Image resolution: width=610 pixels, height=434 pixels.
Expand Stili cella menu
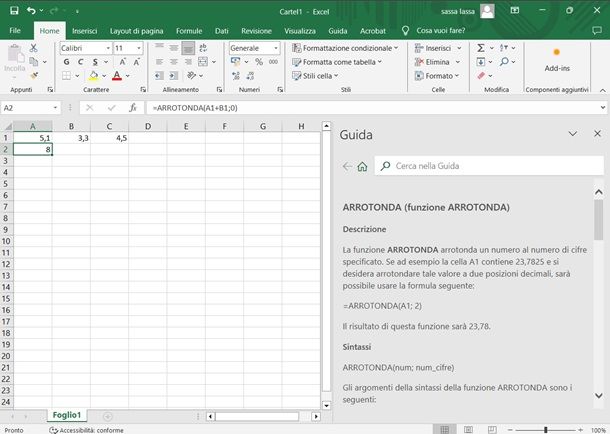point(315,76)
